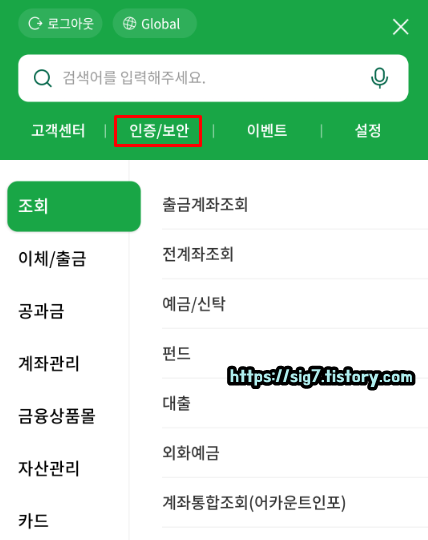Viewport: 428px width, 540px height.
Task: Open the 인증/보안 tab
Action: click(159, 131)
